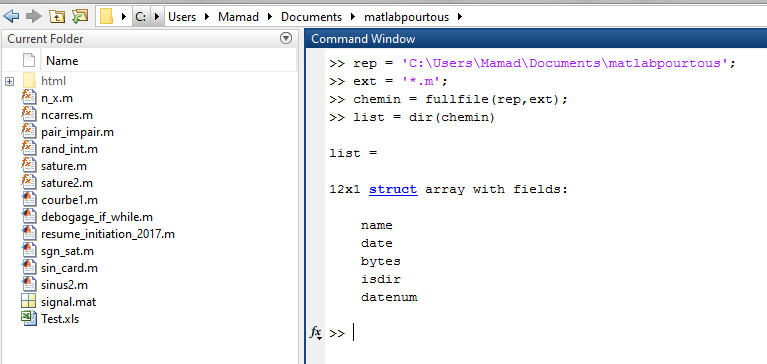Image resolution: width=767 pixels, height=364 pixels.
Task: Select the debogage_if_while.m script icon
Action: coord(29,216)
